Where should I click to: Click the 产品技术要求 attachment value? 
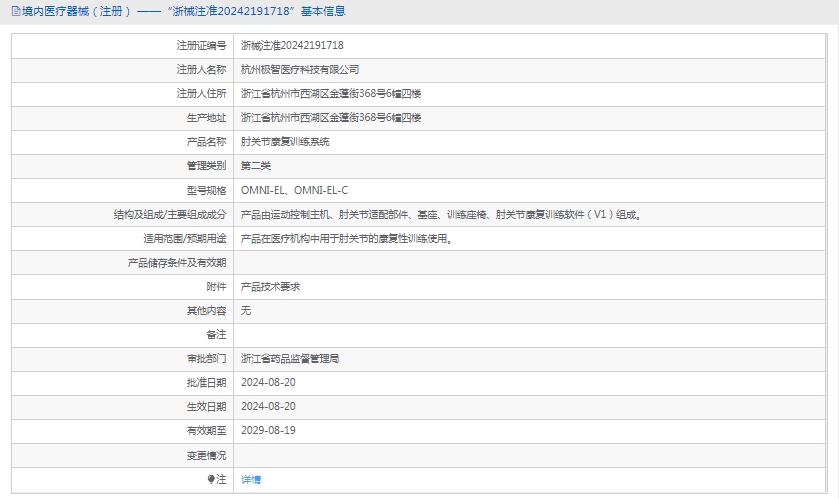(x=270, y=287)
